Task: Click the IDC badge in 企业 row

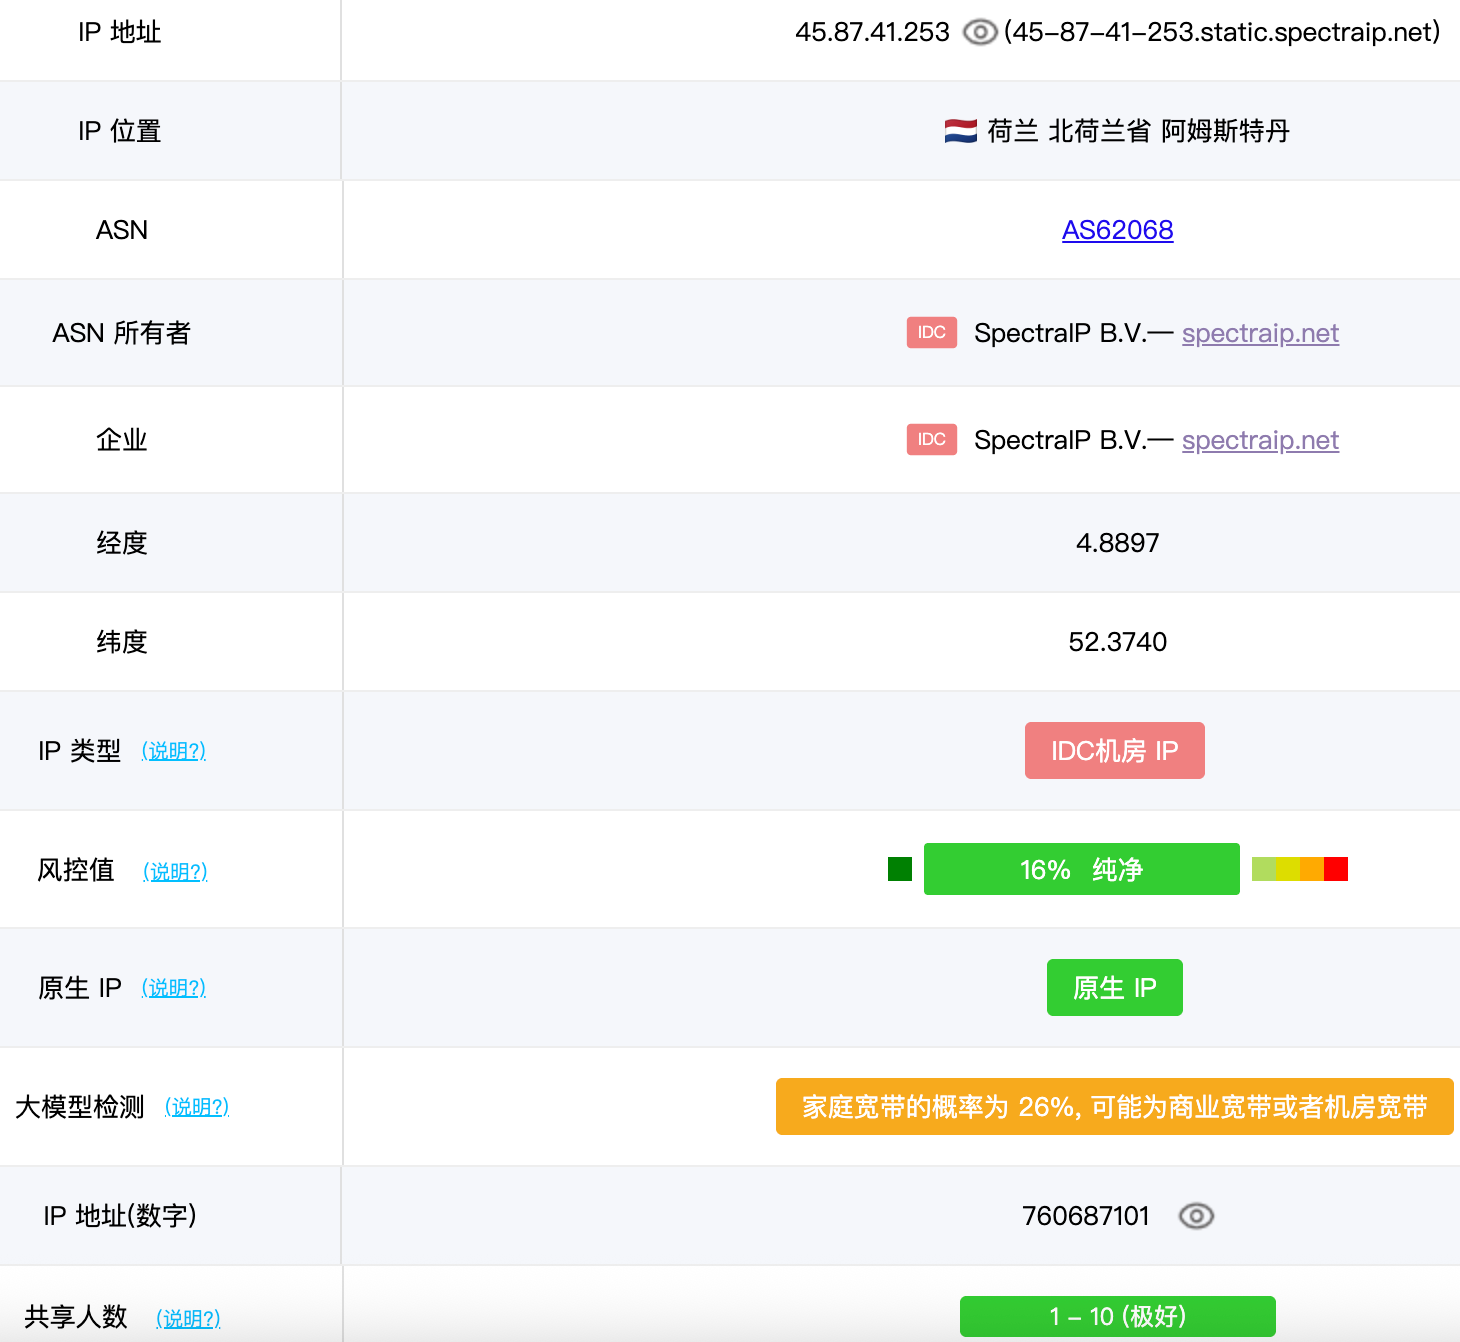Action: 931,440
